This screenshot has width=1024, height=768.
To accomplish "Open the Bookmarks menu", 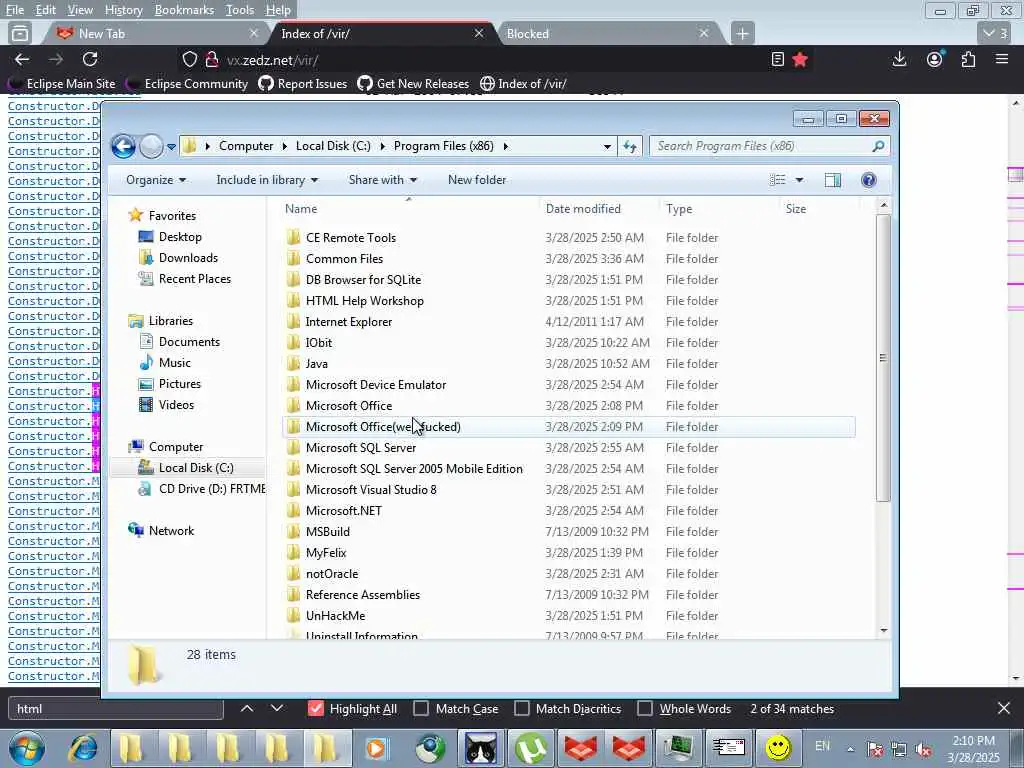I will 184,10.
